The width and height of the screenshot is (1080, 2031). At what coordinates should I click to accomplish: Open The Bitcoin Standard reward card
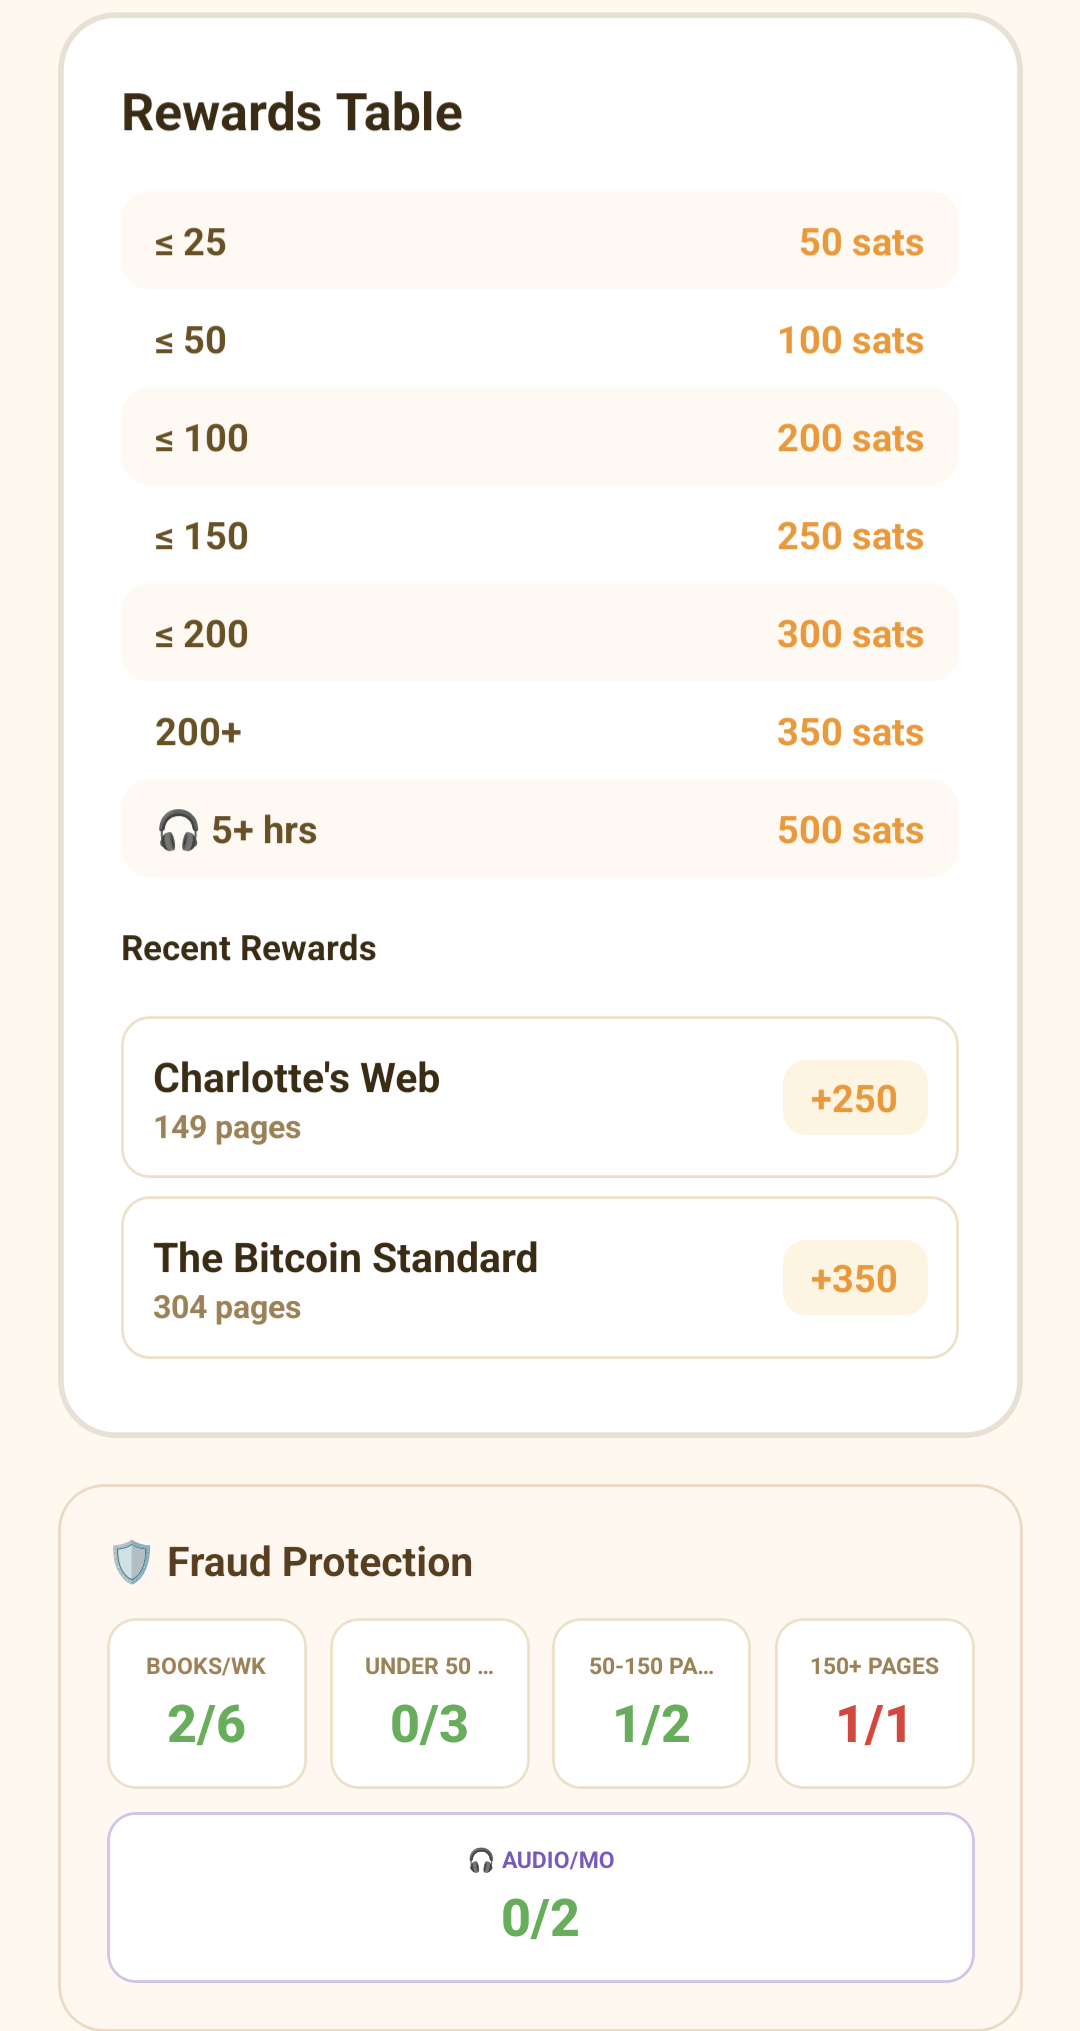tap(540, 1278)
